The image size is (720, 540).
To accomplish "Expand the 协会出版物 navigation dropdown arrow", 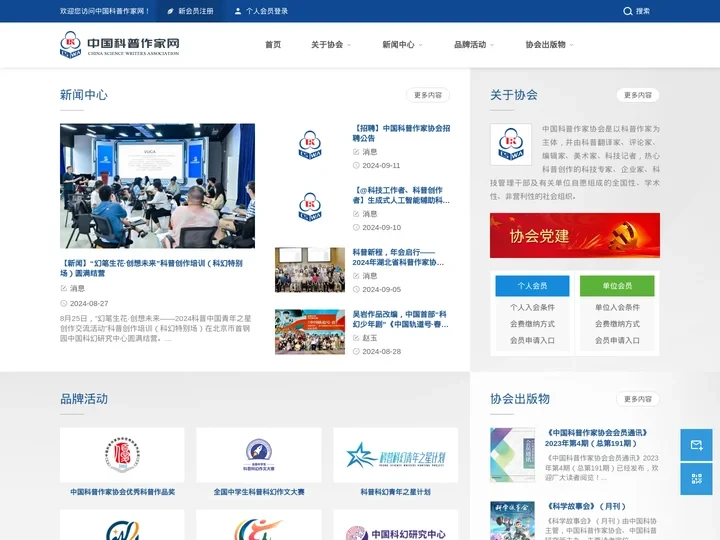I will coord(571,45).
